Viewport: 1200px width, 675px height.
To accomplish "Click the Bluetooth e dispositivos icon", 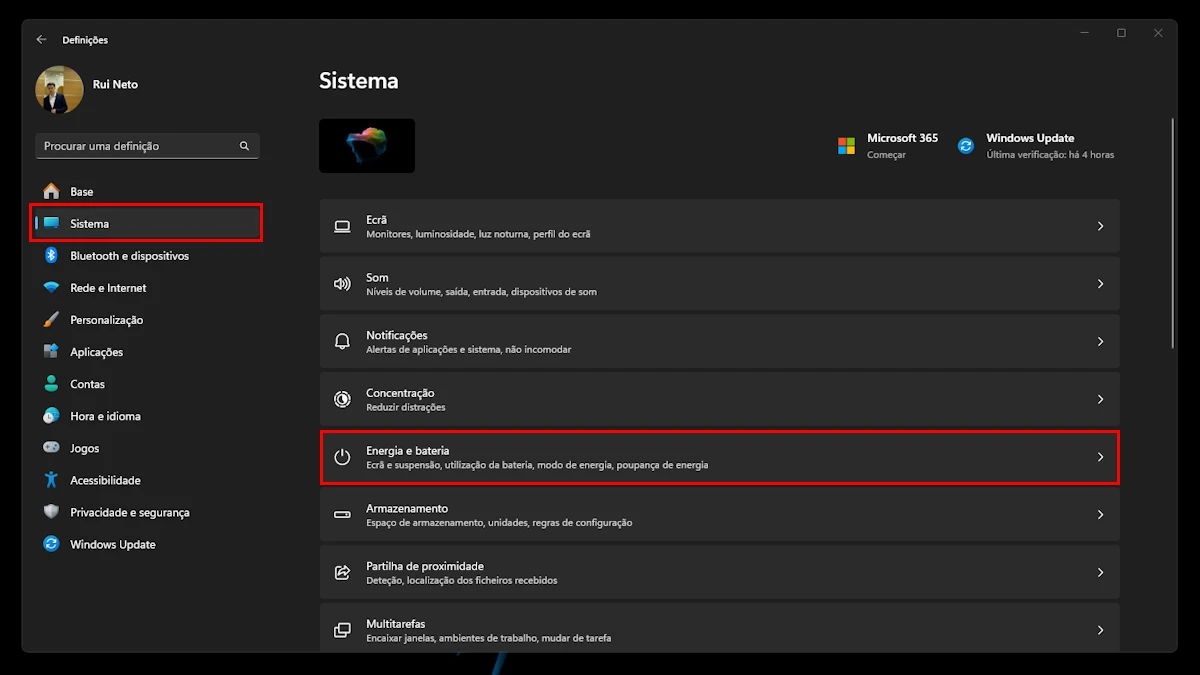I will 51,256.
